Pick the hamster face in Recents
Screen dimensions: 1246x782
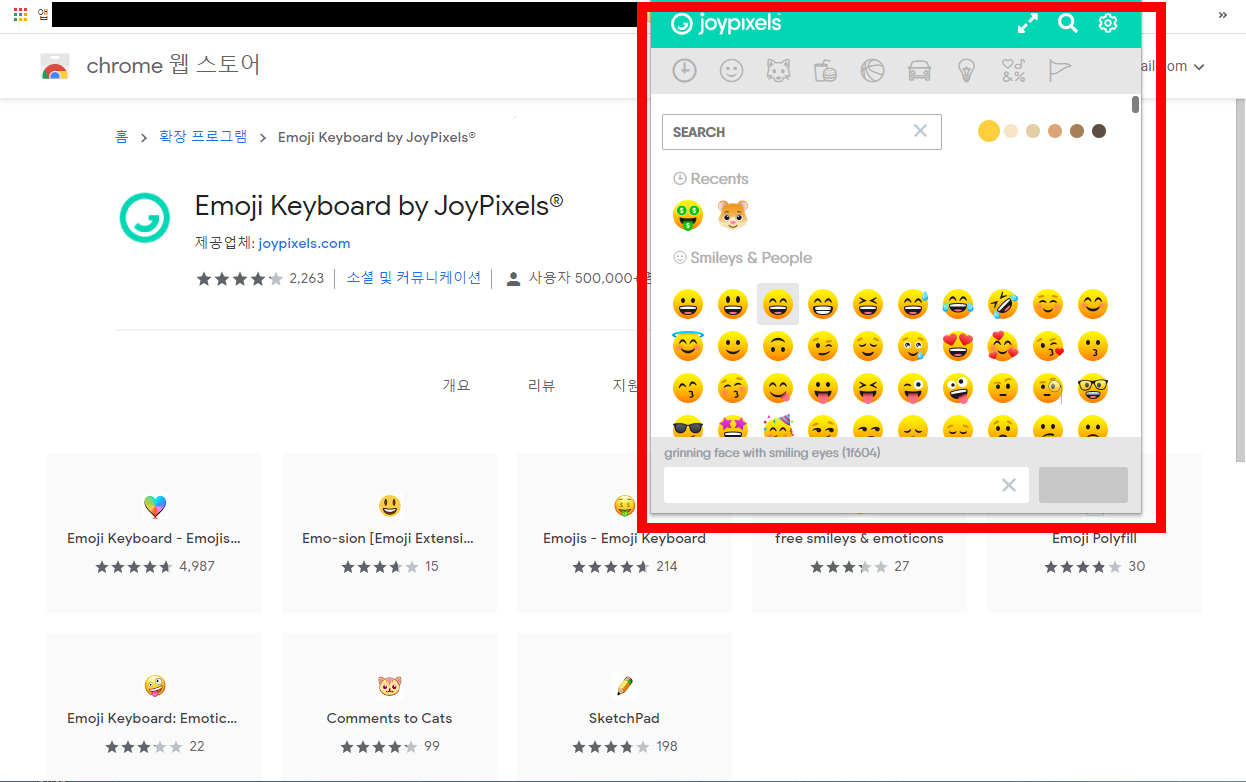click(733, 215)
